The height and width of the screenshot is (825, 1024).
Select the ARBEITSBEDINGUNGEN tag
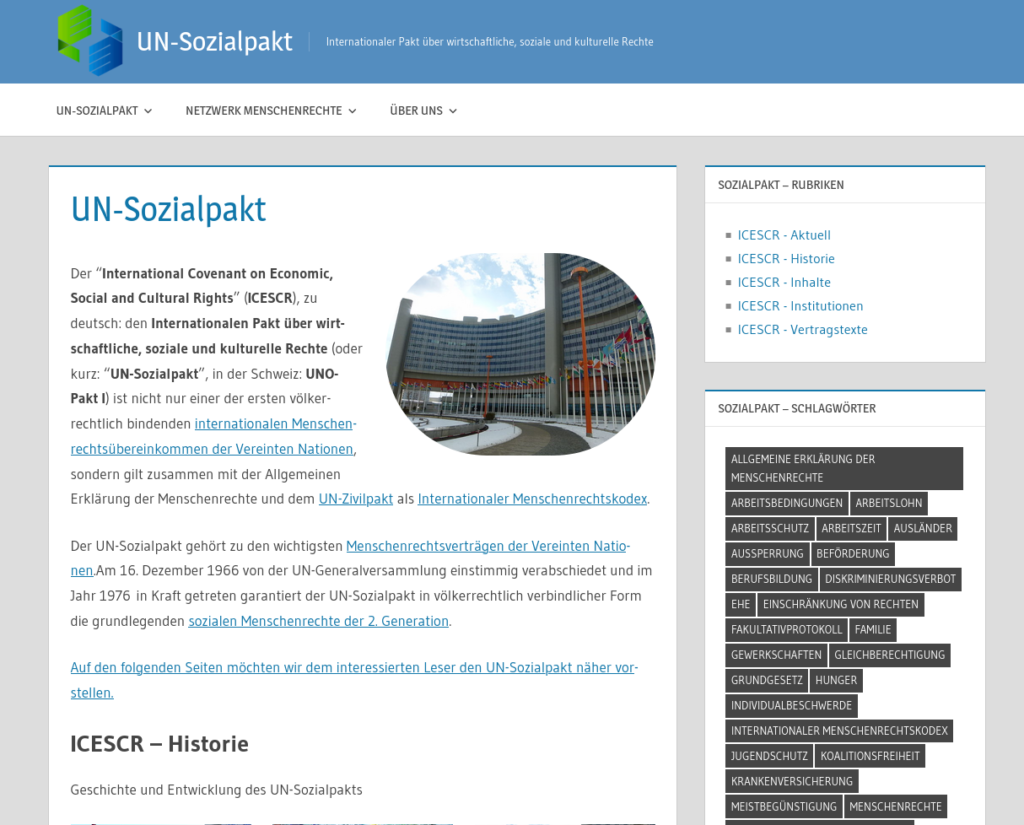(786, 503)
